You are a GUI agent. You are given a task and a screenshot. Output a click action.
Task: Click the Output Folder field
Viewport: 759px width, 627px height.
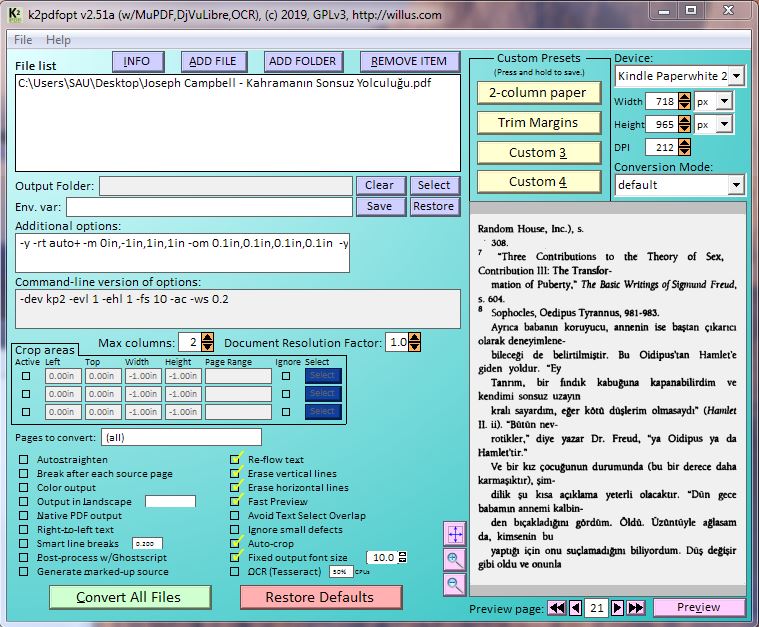(226, 186)
